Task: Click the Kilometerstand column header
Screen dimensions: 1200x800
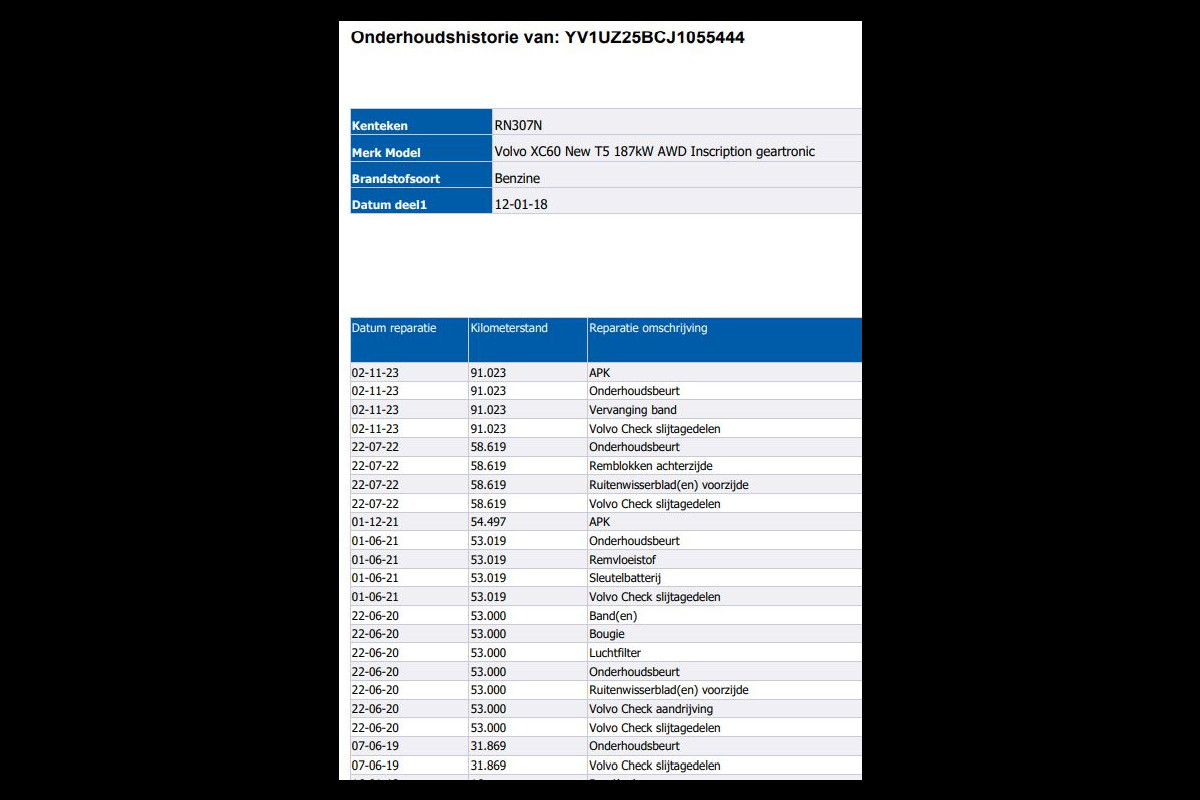Action: point(509,328)
